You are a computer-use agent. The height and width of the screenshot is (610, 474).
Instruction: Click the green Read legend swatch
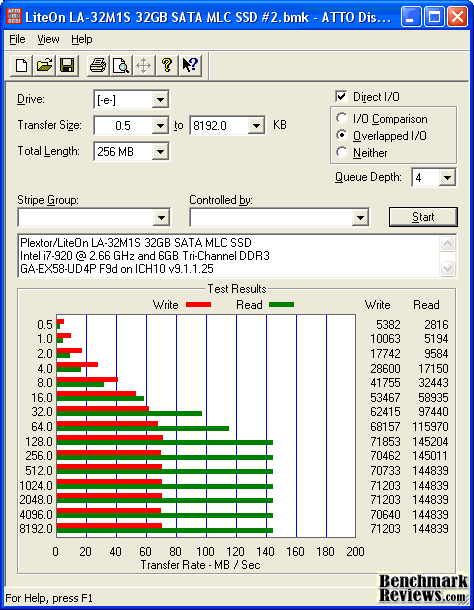281,305
